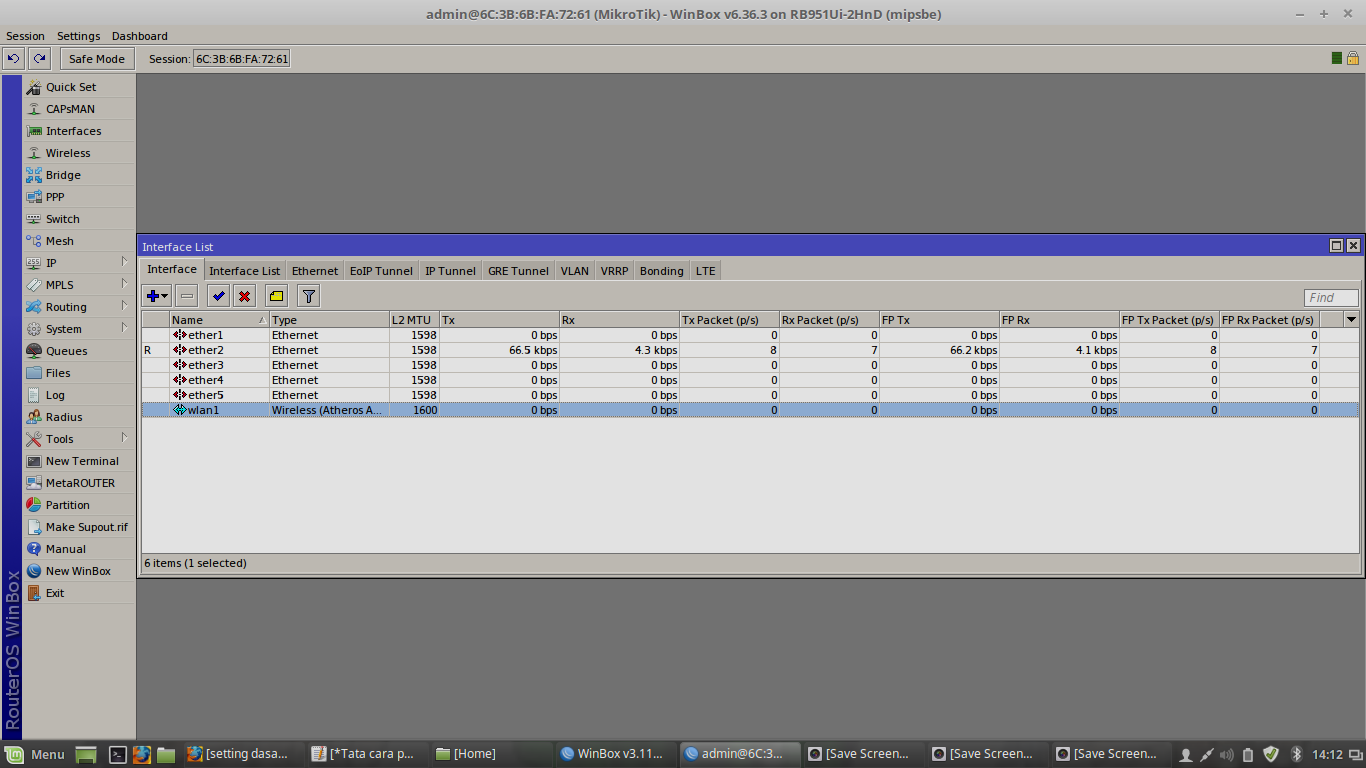Open Switch in sidebar

79,219
